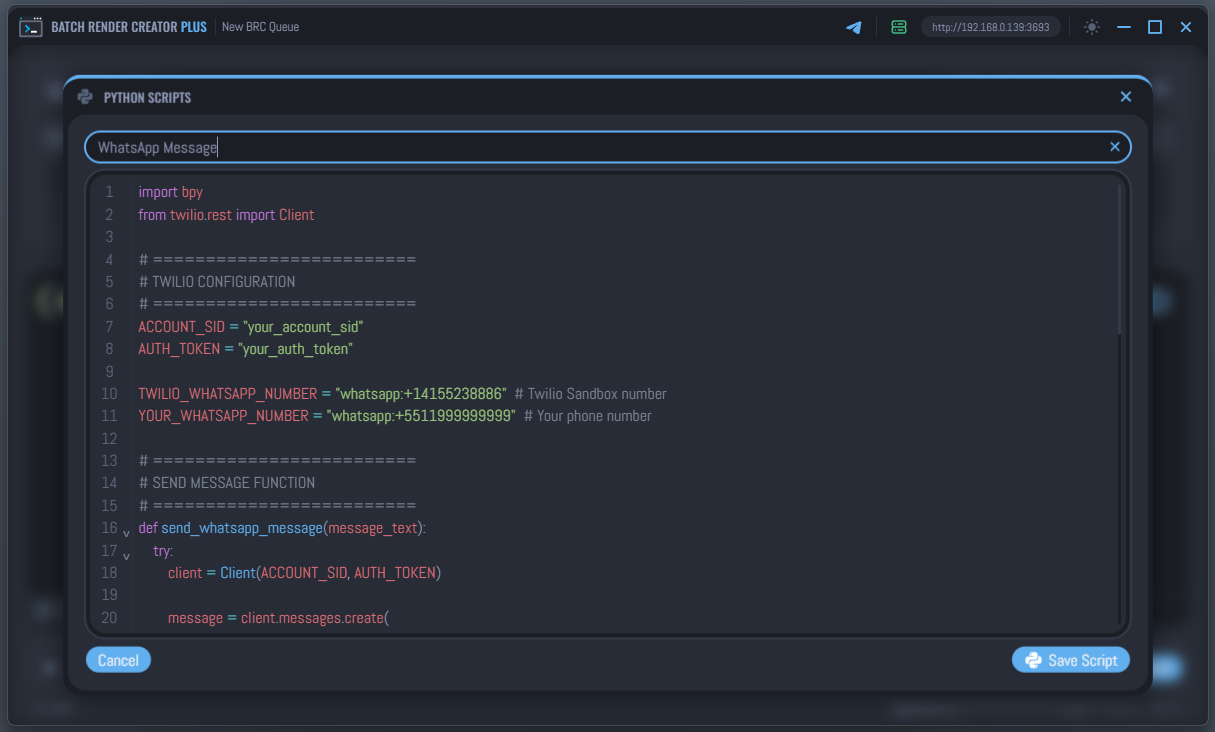Image resolution: width=1215 pixels, height=732 pixels.
Task: Click the "your_account_sid" string value
Action: (303, 327)
